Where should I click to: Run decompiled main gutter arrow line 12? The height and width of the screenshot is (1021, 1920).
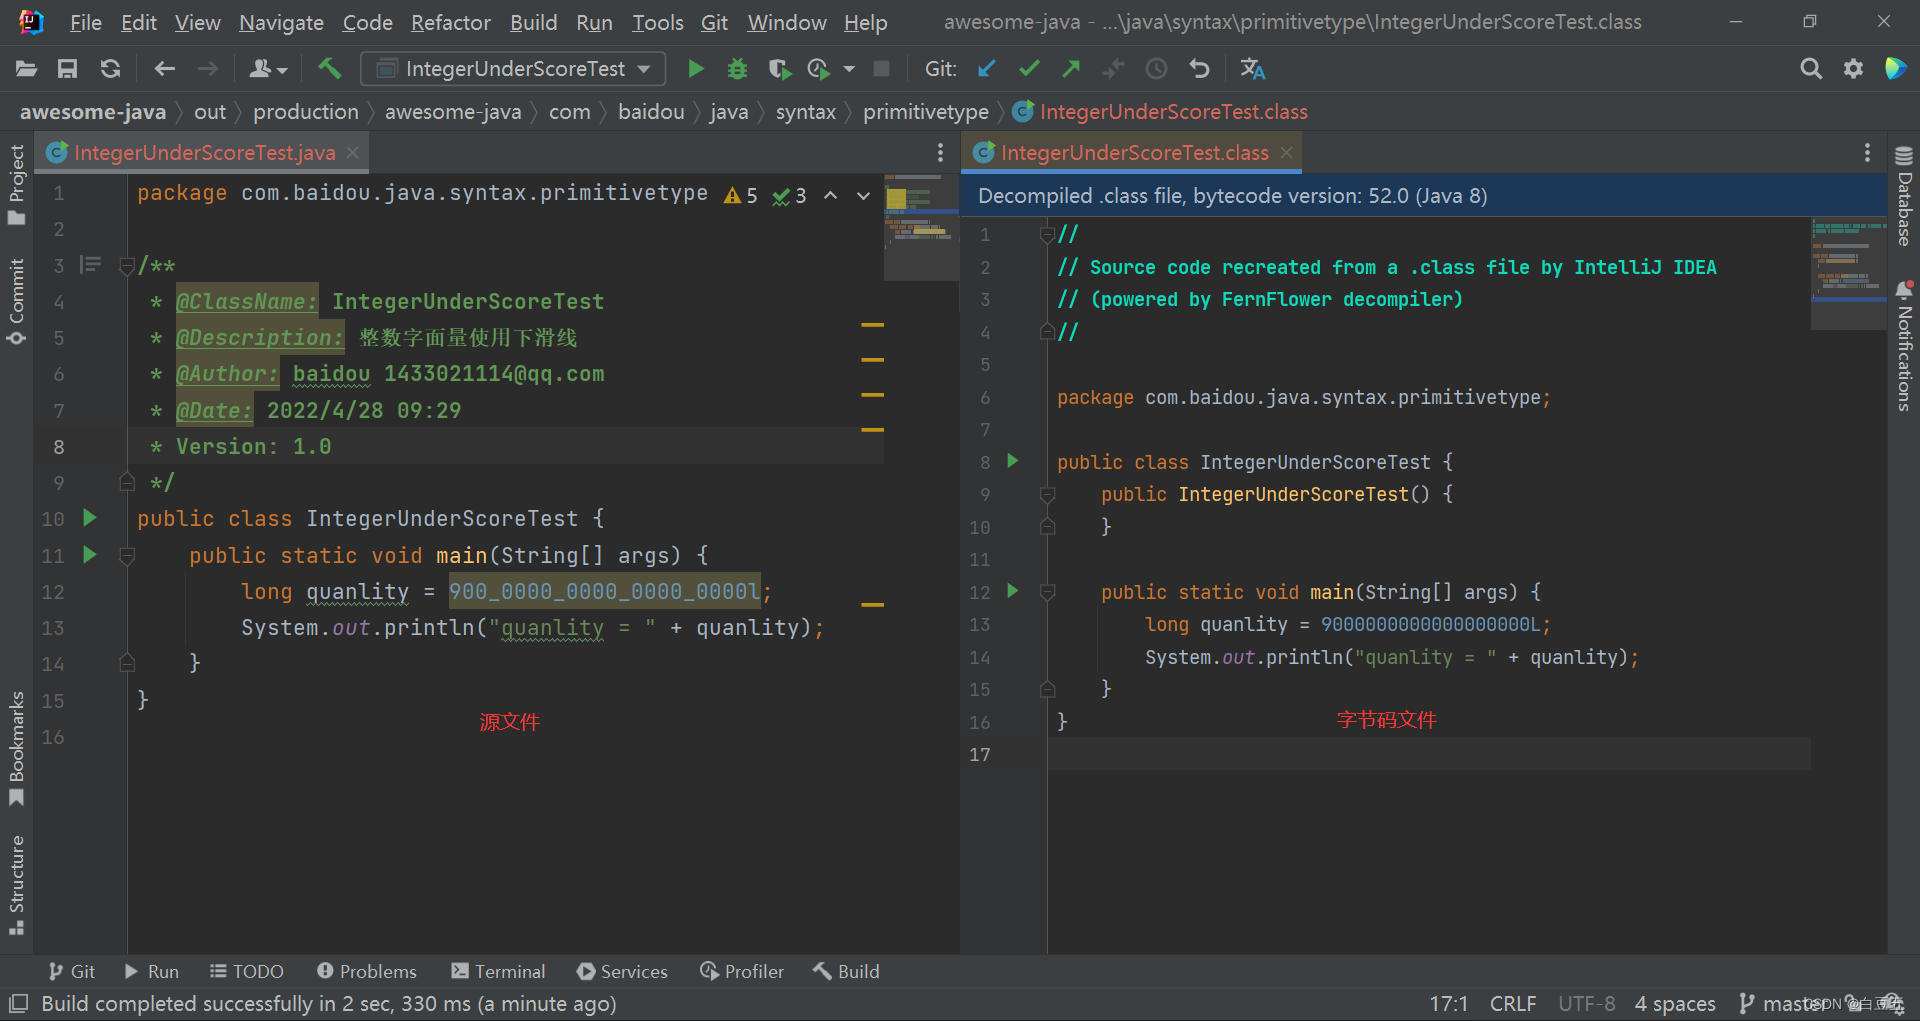[1013, 590]
